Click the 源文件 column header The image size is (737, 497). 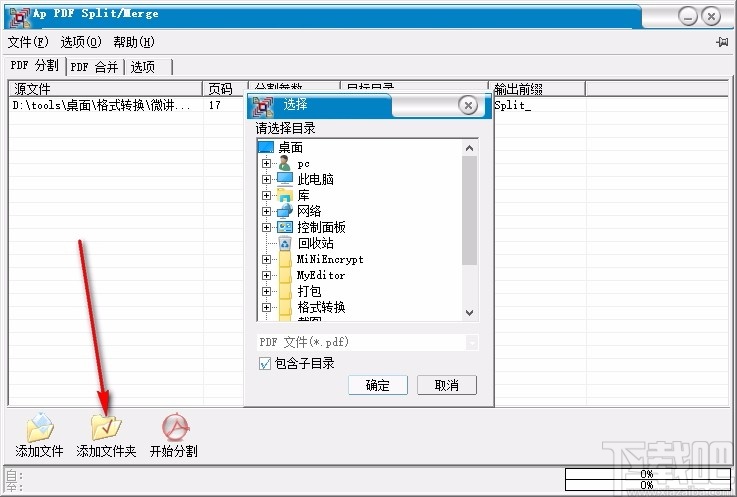click(x=106, y=88)
